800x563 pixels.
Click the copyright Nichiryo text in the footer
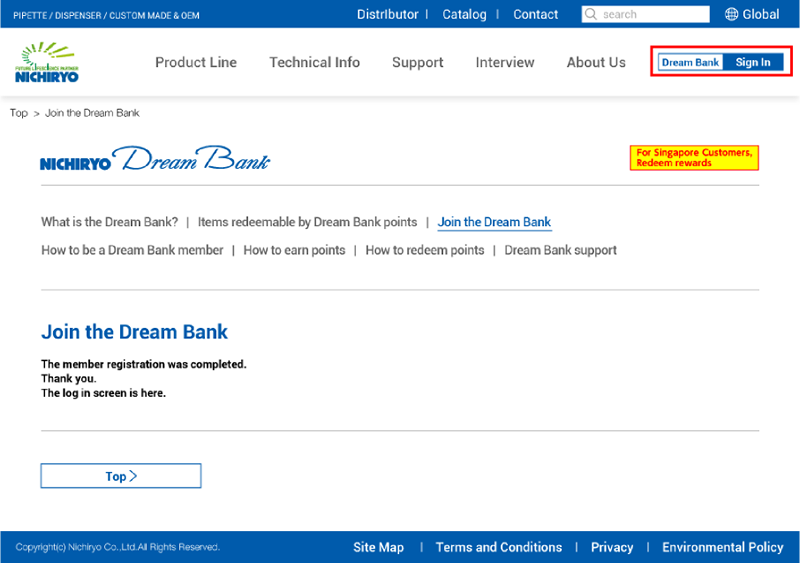click(117, 547)
